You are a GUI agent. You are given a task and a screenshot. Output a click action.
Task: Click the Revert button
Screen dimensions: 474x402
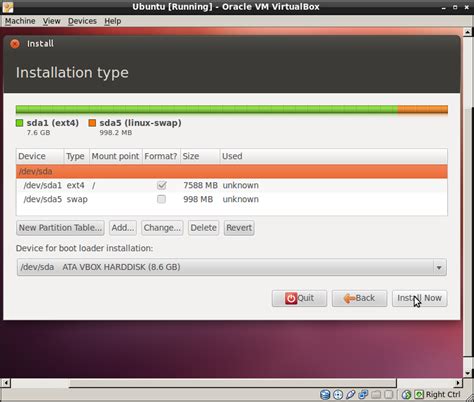[x=239, y=228]
